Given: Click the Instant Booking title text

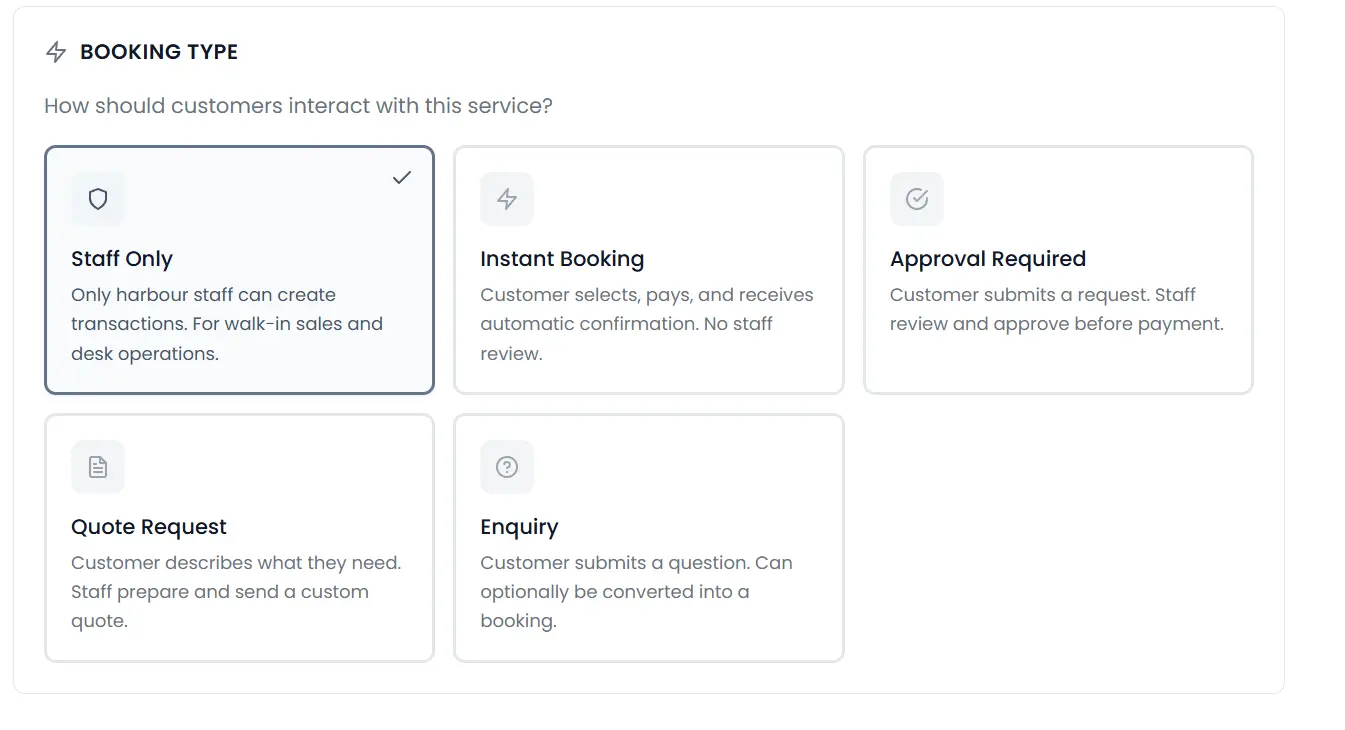Looking at the screenshot, I should click(x=562, y=258).
